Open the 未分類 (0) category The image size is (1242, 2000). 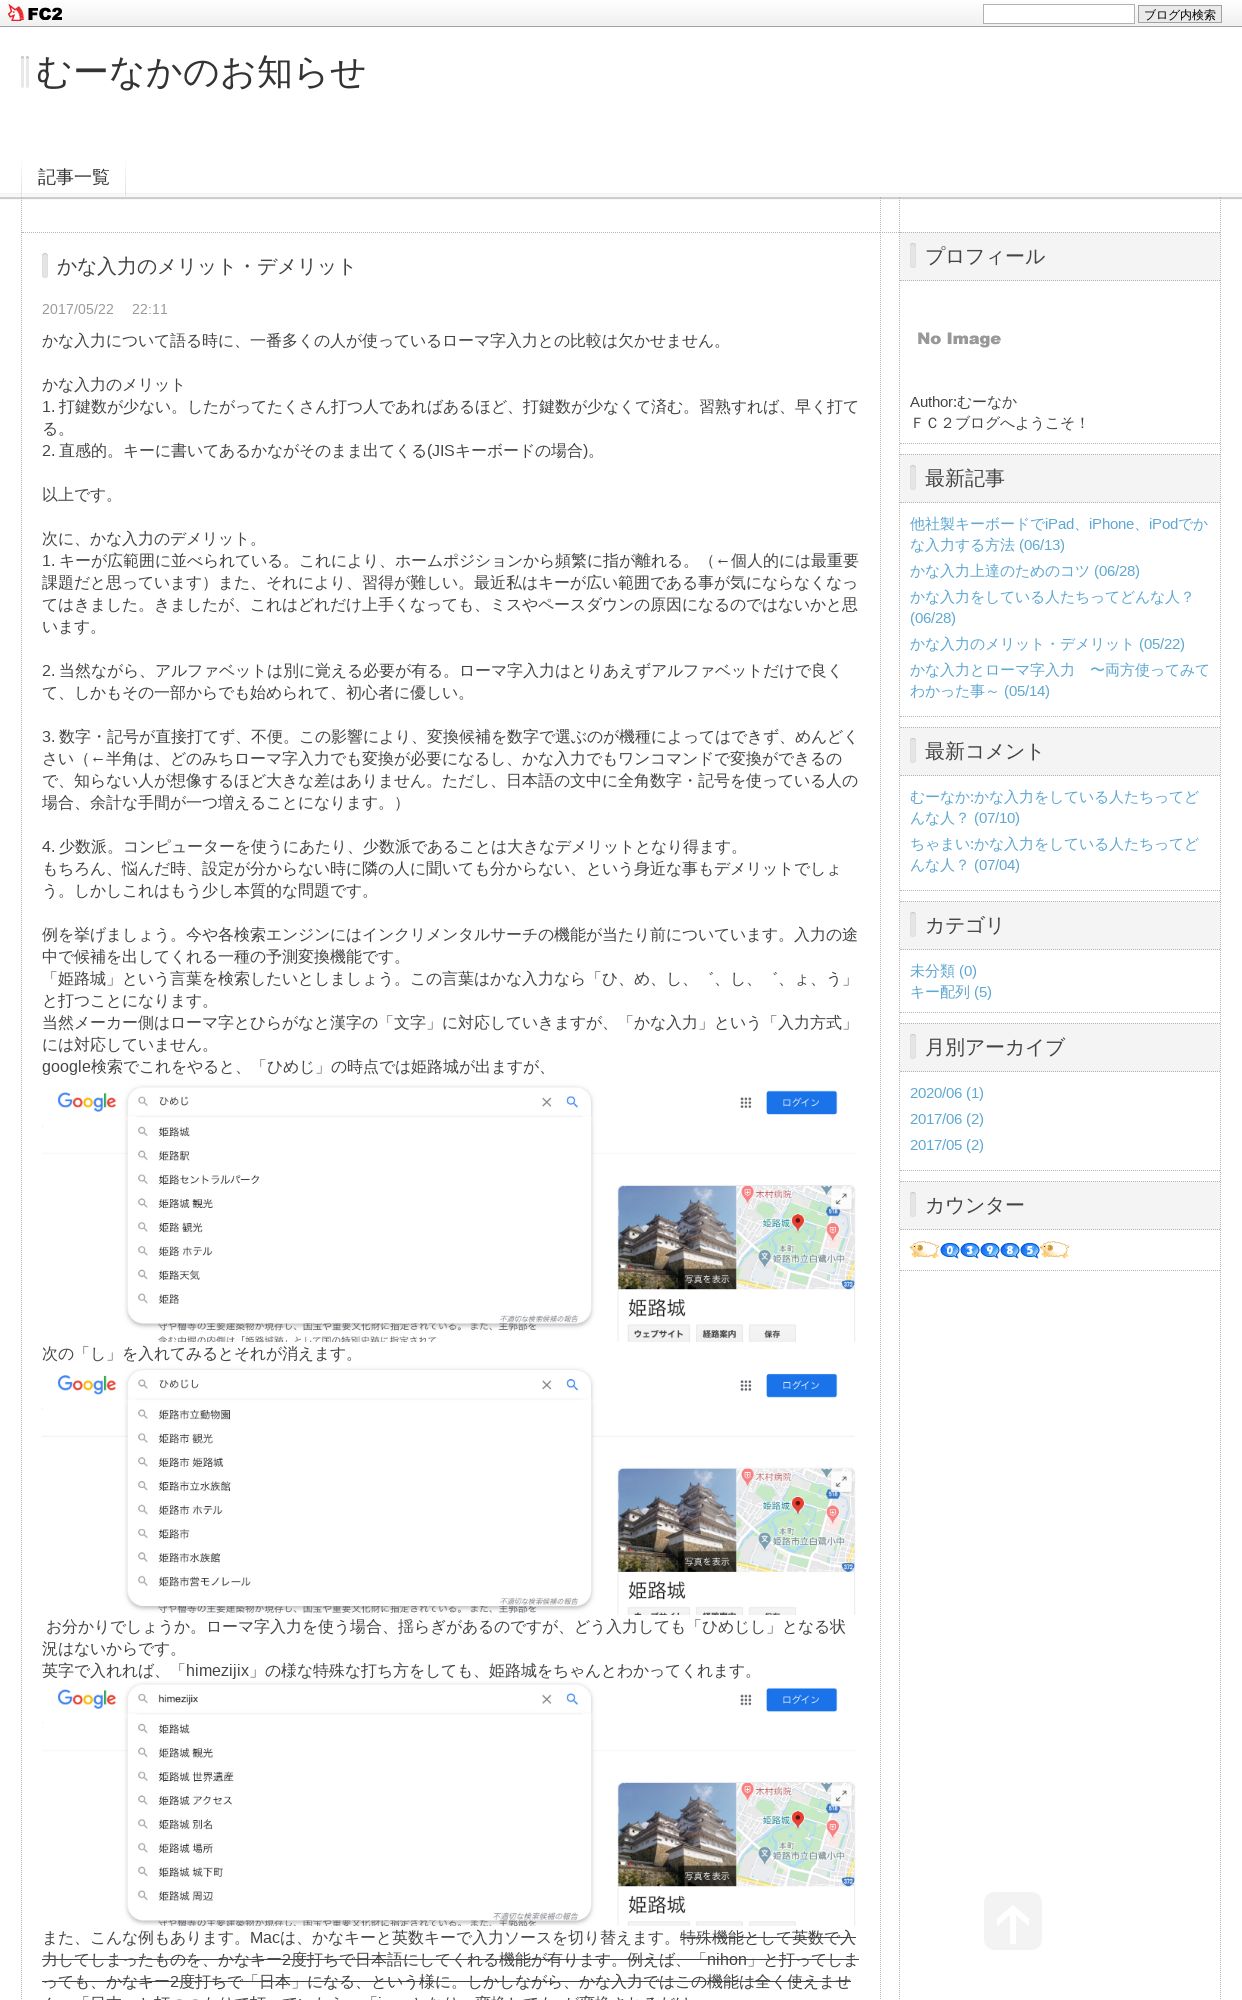coord(943,971)
